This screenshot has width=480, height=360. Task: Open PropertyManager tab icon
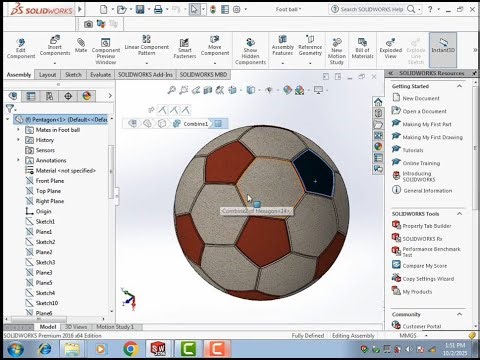click(31, 96)
